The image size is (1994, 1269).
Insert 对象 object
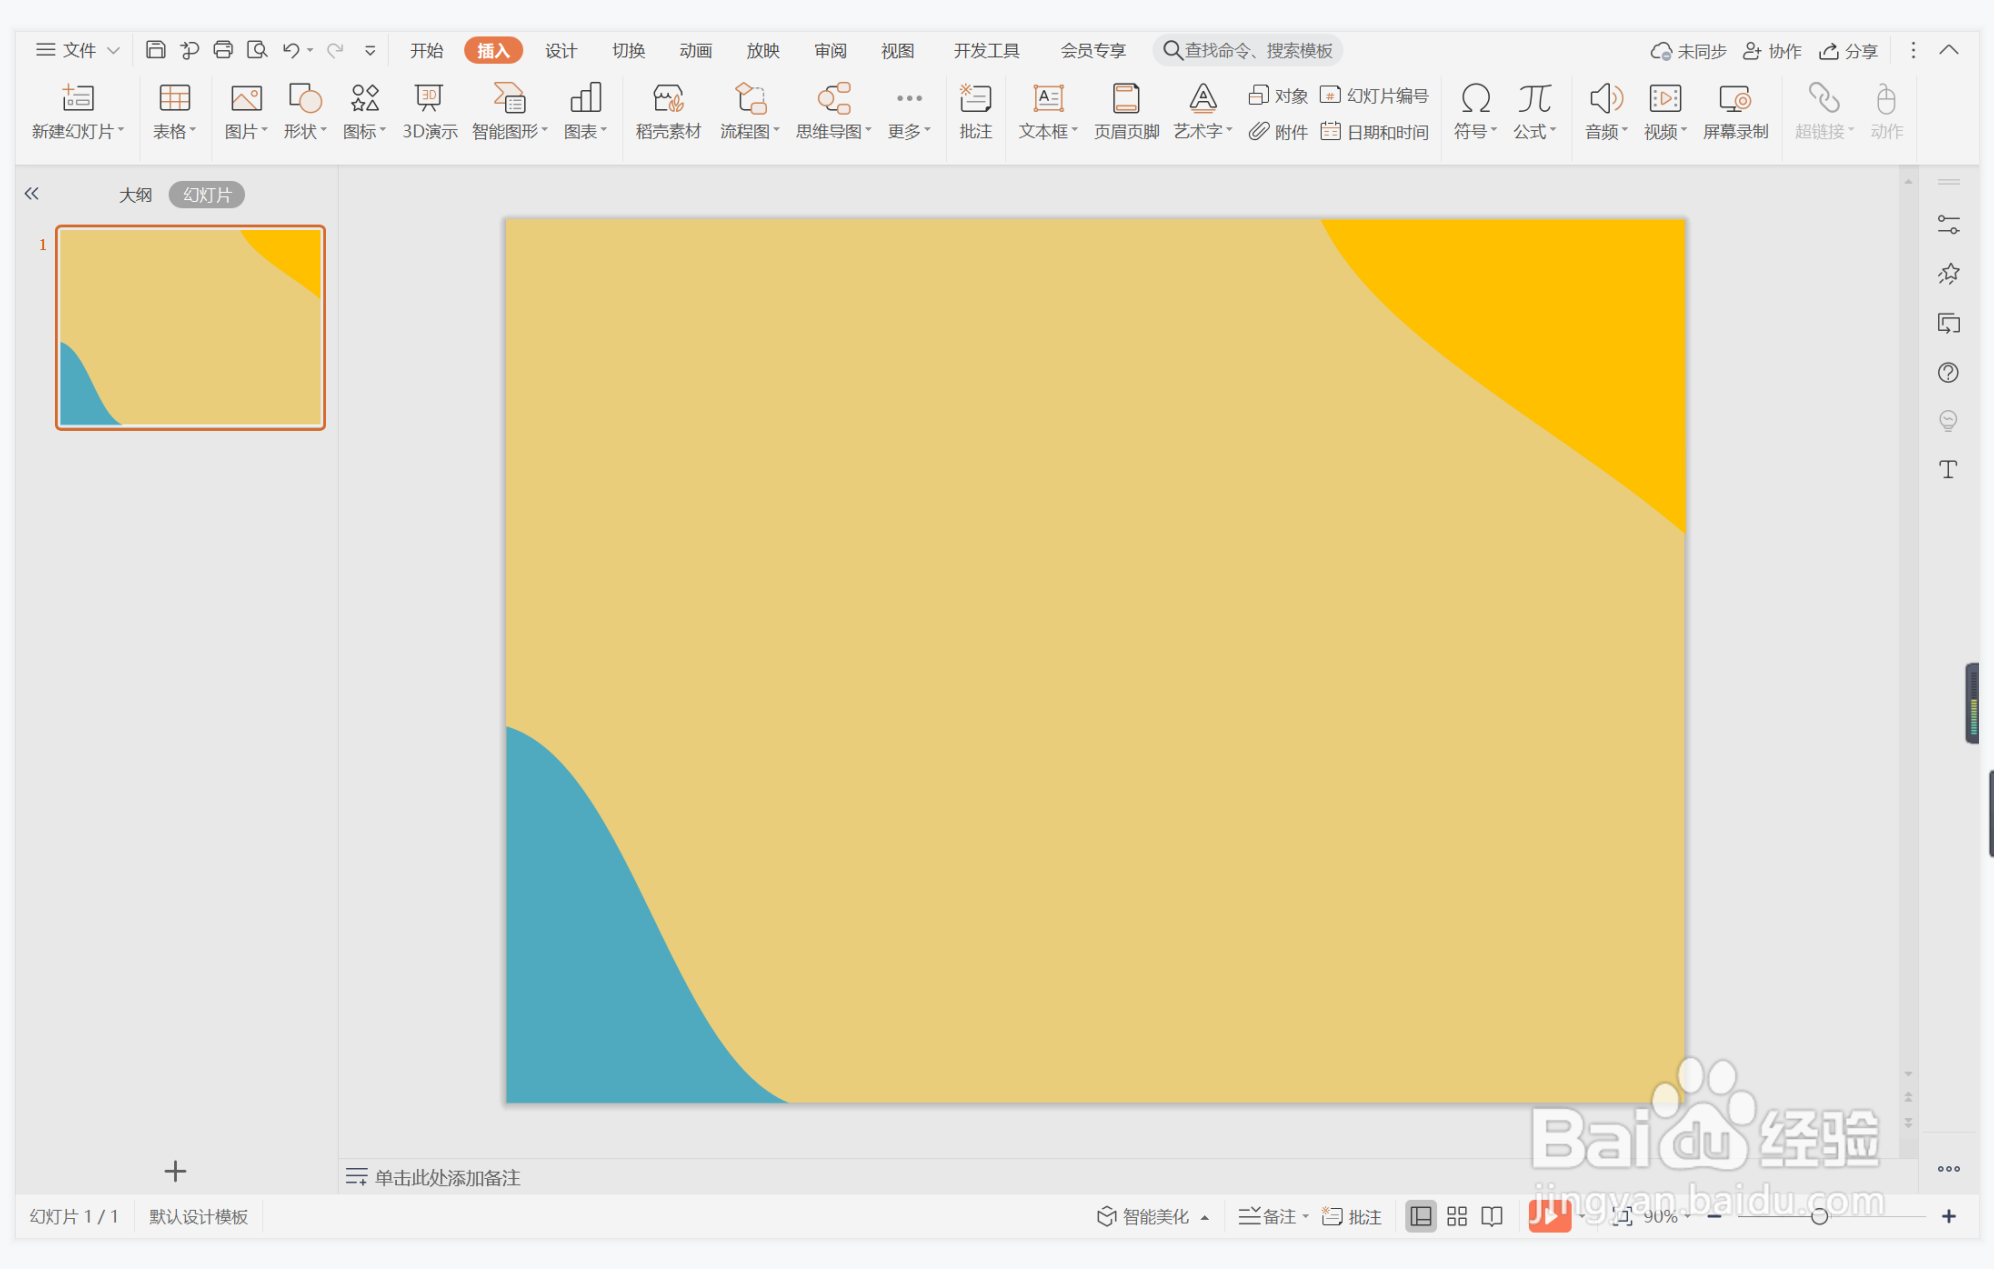pyautogui.click(x=1278, y=95)
